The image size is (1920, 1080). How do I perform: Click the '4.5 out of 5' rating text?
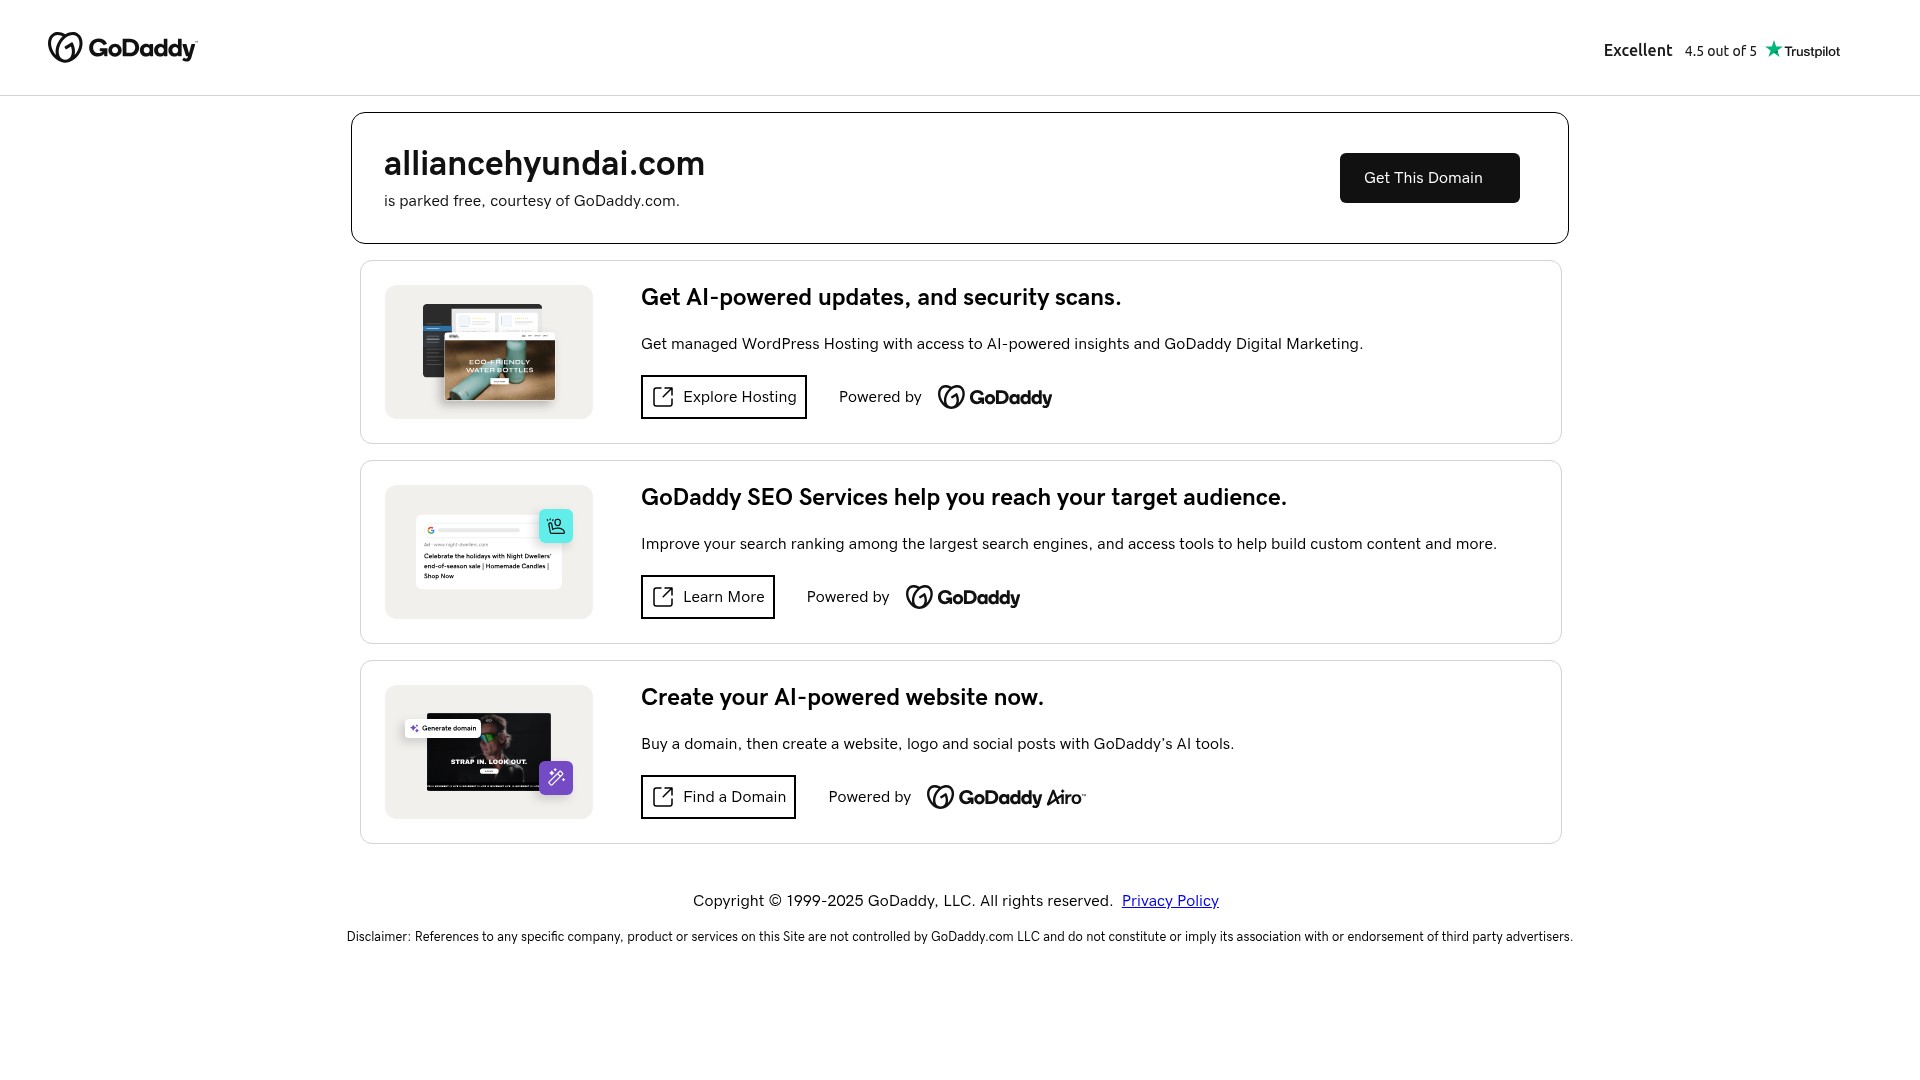tap(1720, 51)
